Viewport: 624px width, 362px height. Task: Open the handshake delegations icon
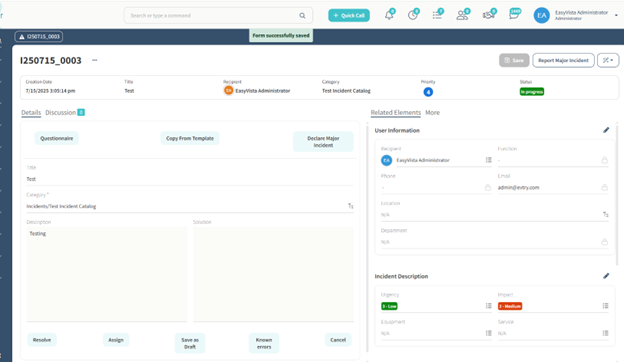(489, 15)
